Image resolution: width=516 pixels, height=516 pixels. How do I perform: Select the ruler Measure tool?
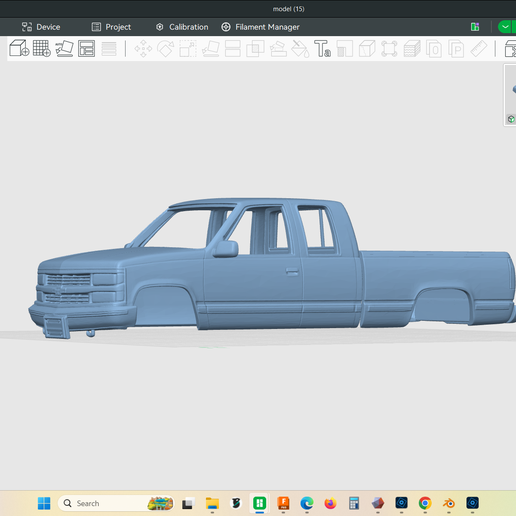point(479,49)
